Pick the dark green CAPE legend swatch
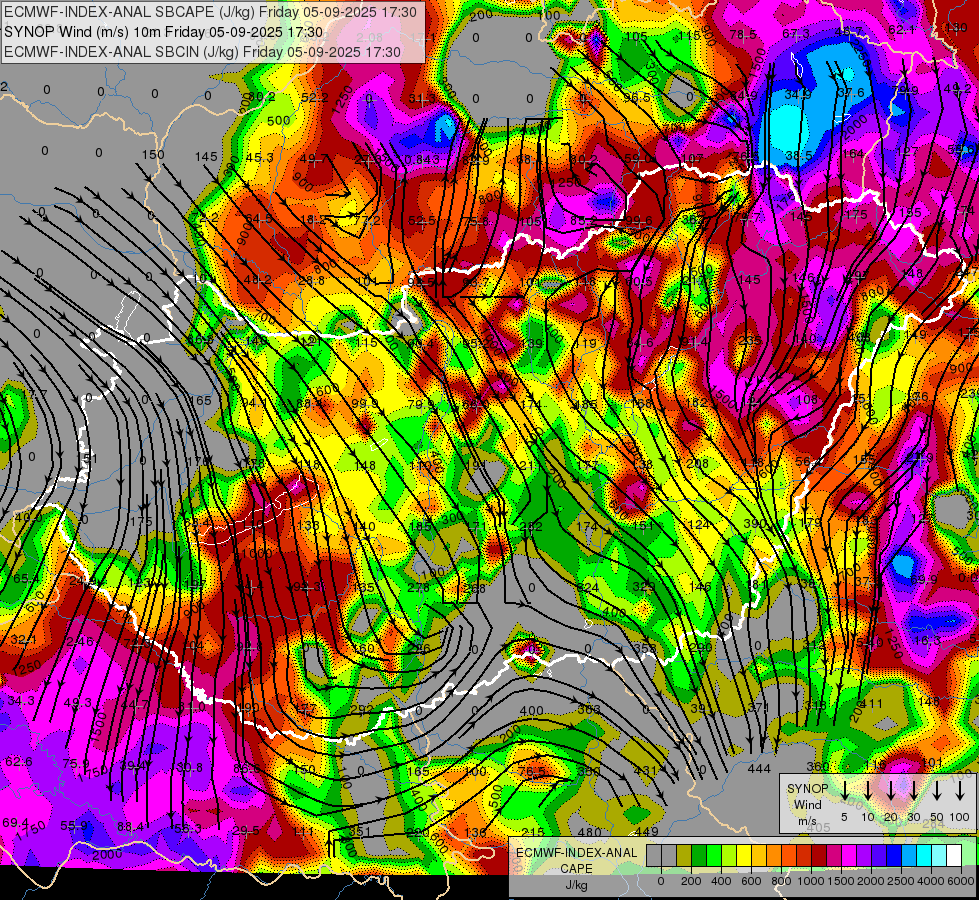 (x=699, y=856)
